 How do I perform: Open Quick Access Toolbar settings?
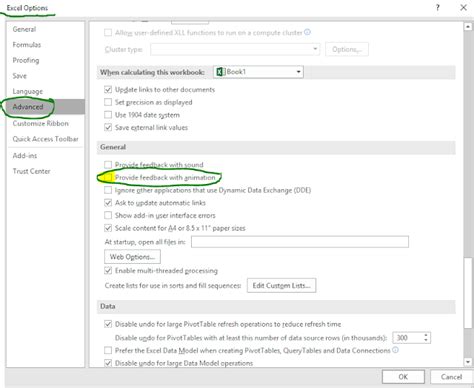pyautogui.click(x=45, y=139)
